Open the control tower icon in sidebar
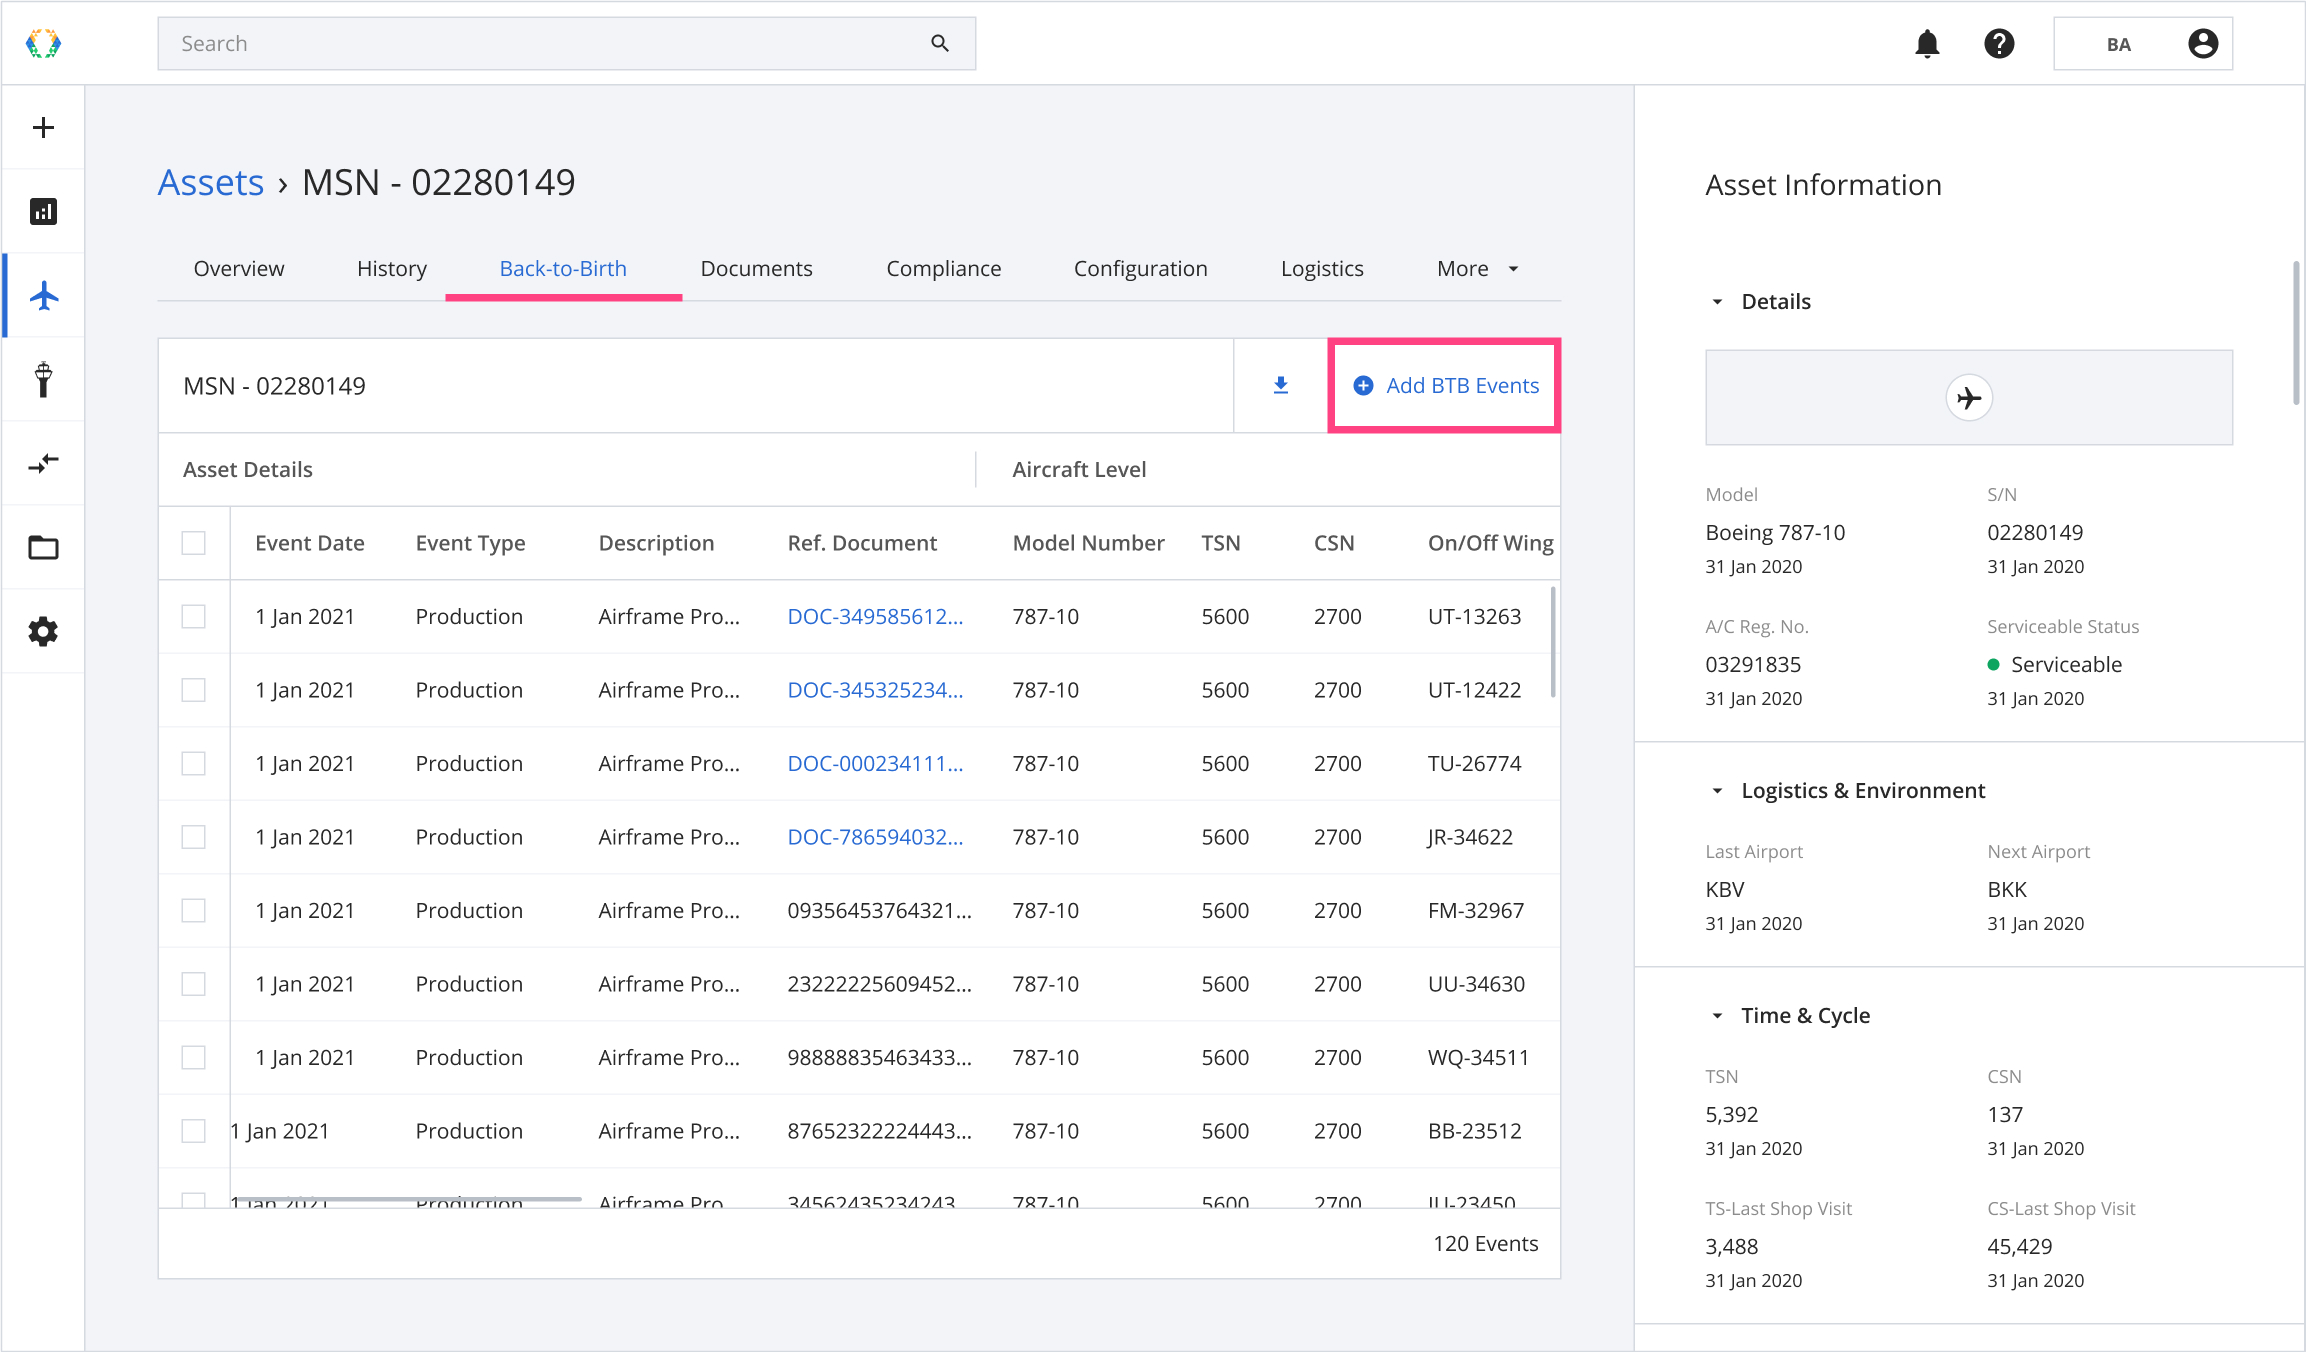The image size is (2306, 1352). click(x=43, y=380)
